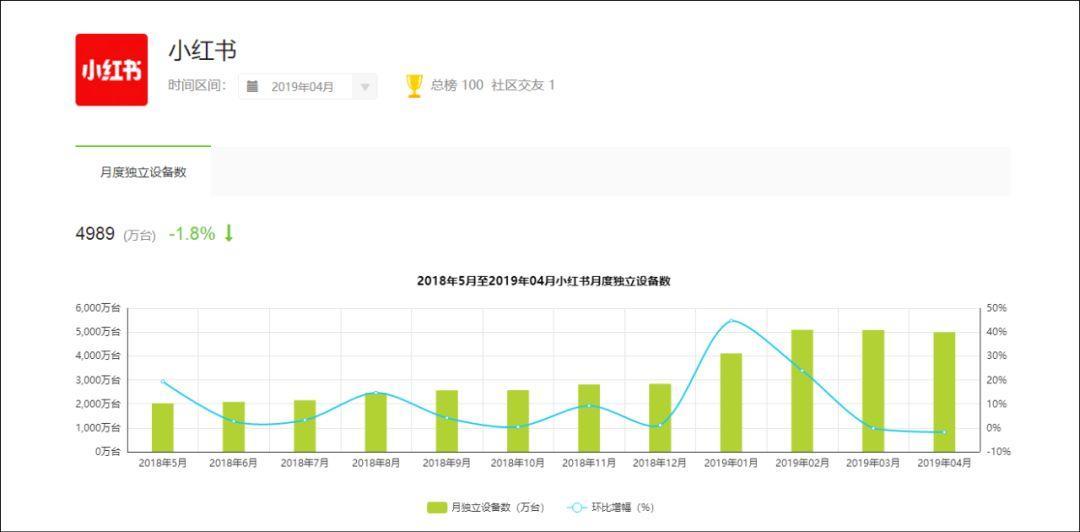The width and height of the screenshot is (1080, 532).
Task: Click the 小红书 red app logo
Action: [111, 70]
